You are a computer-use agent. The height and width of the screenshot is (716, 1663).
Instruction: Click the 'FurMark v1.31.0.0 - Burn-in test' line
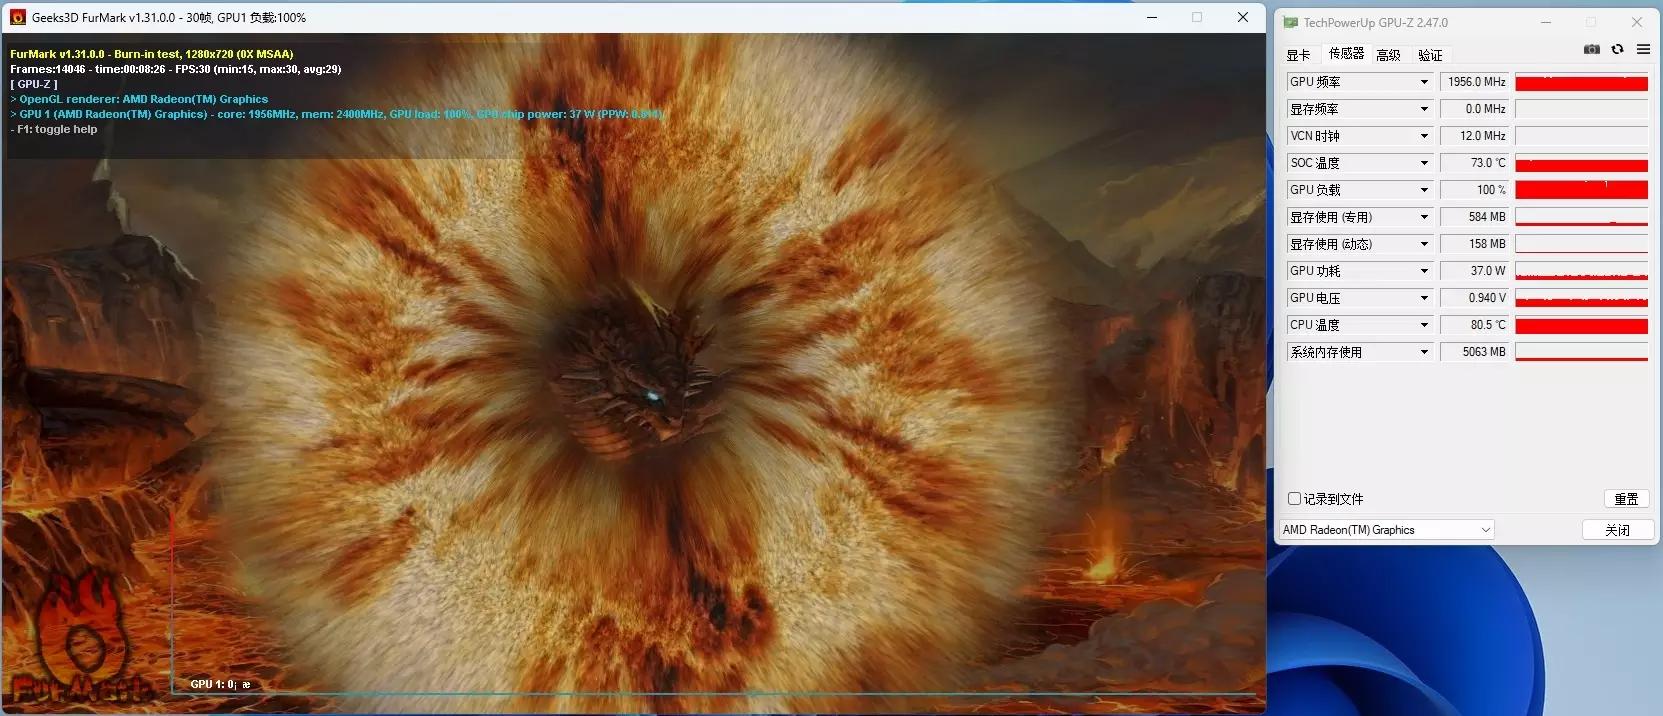click(x=152, y=54)
